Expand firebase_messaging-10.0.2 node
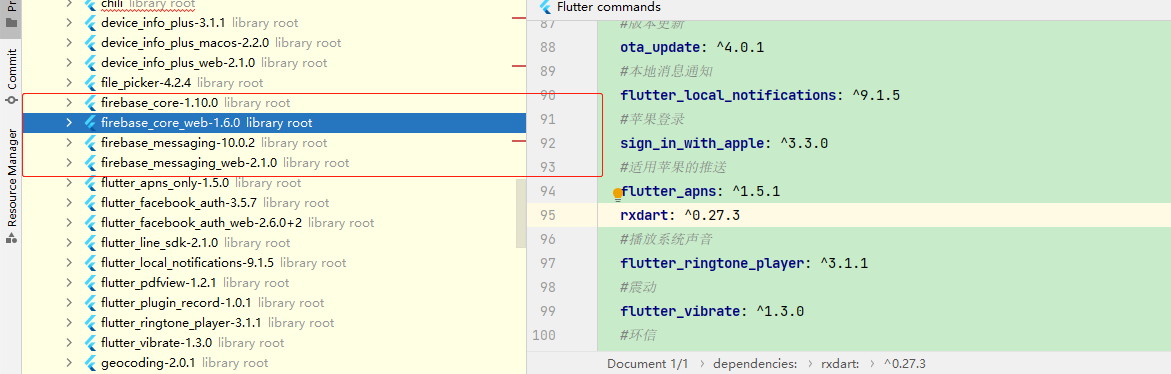The width and height of the screenshot is (1171, 374). [x=69, y=143]
